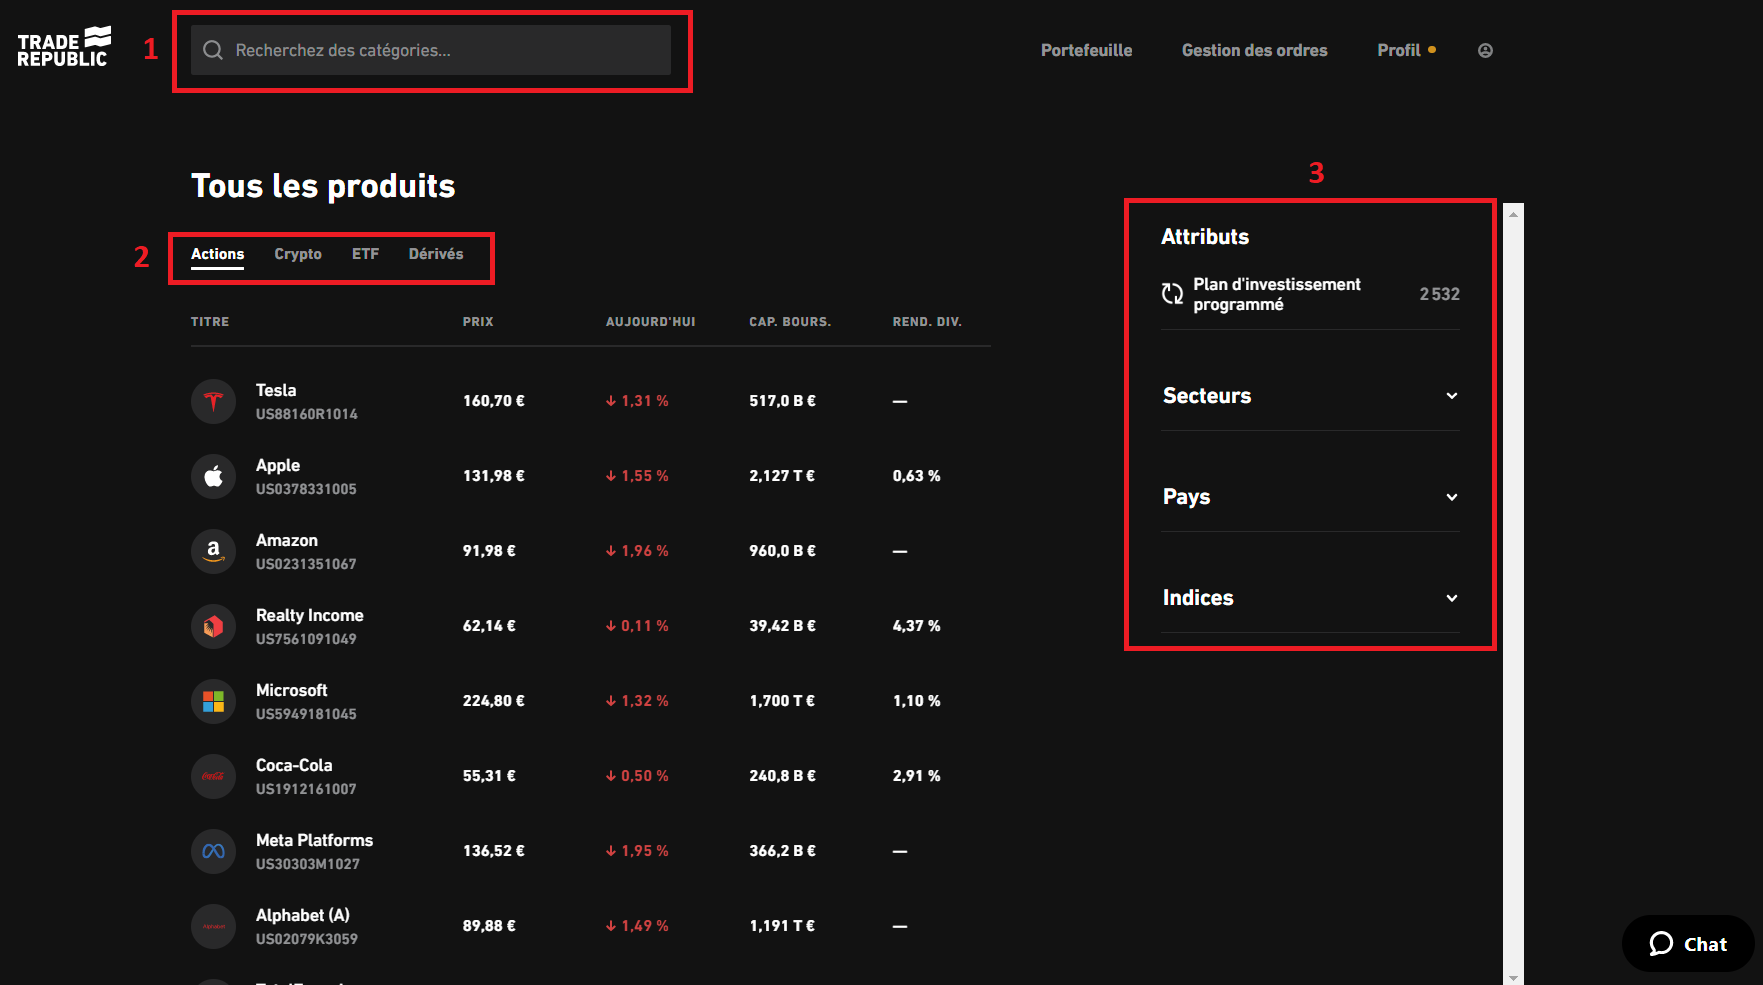Open the Coca-Cola stock name
This screenshot has width=1763, height=985.
[294, 765]
